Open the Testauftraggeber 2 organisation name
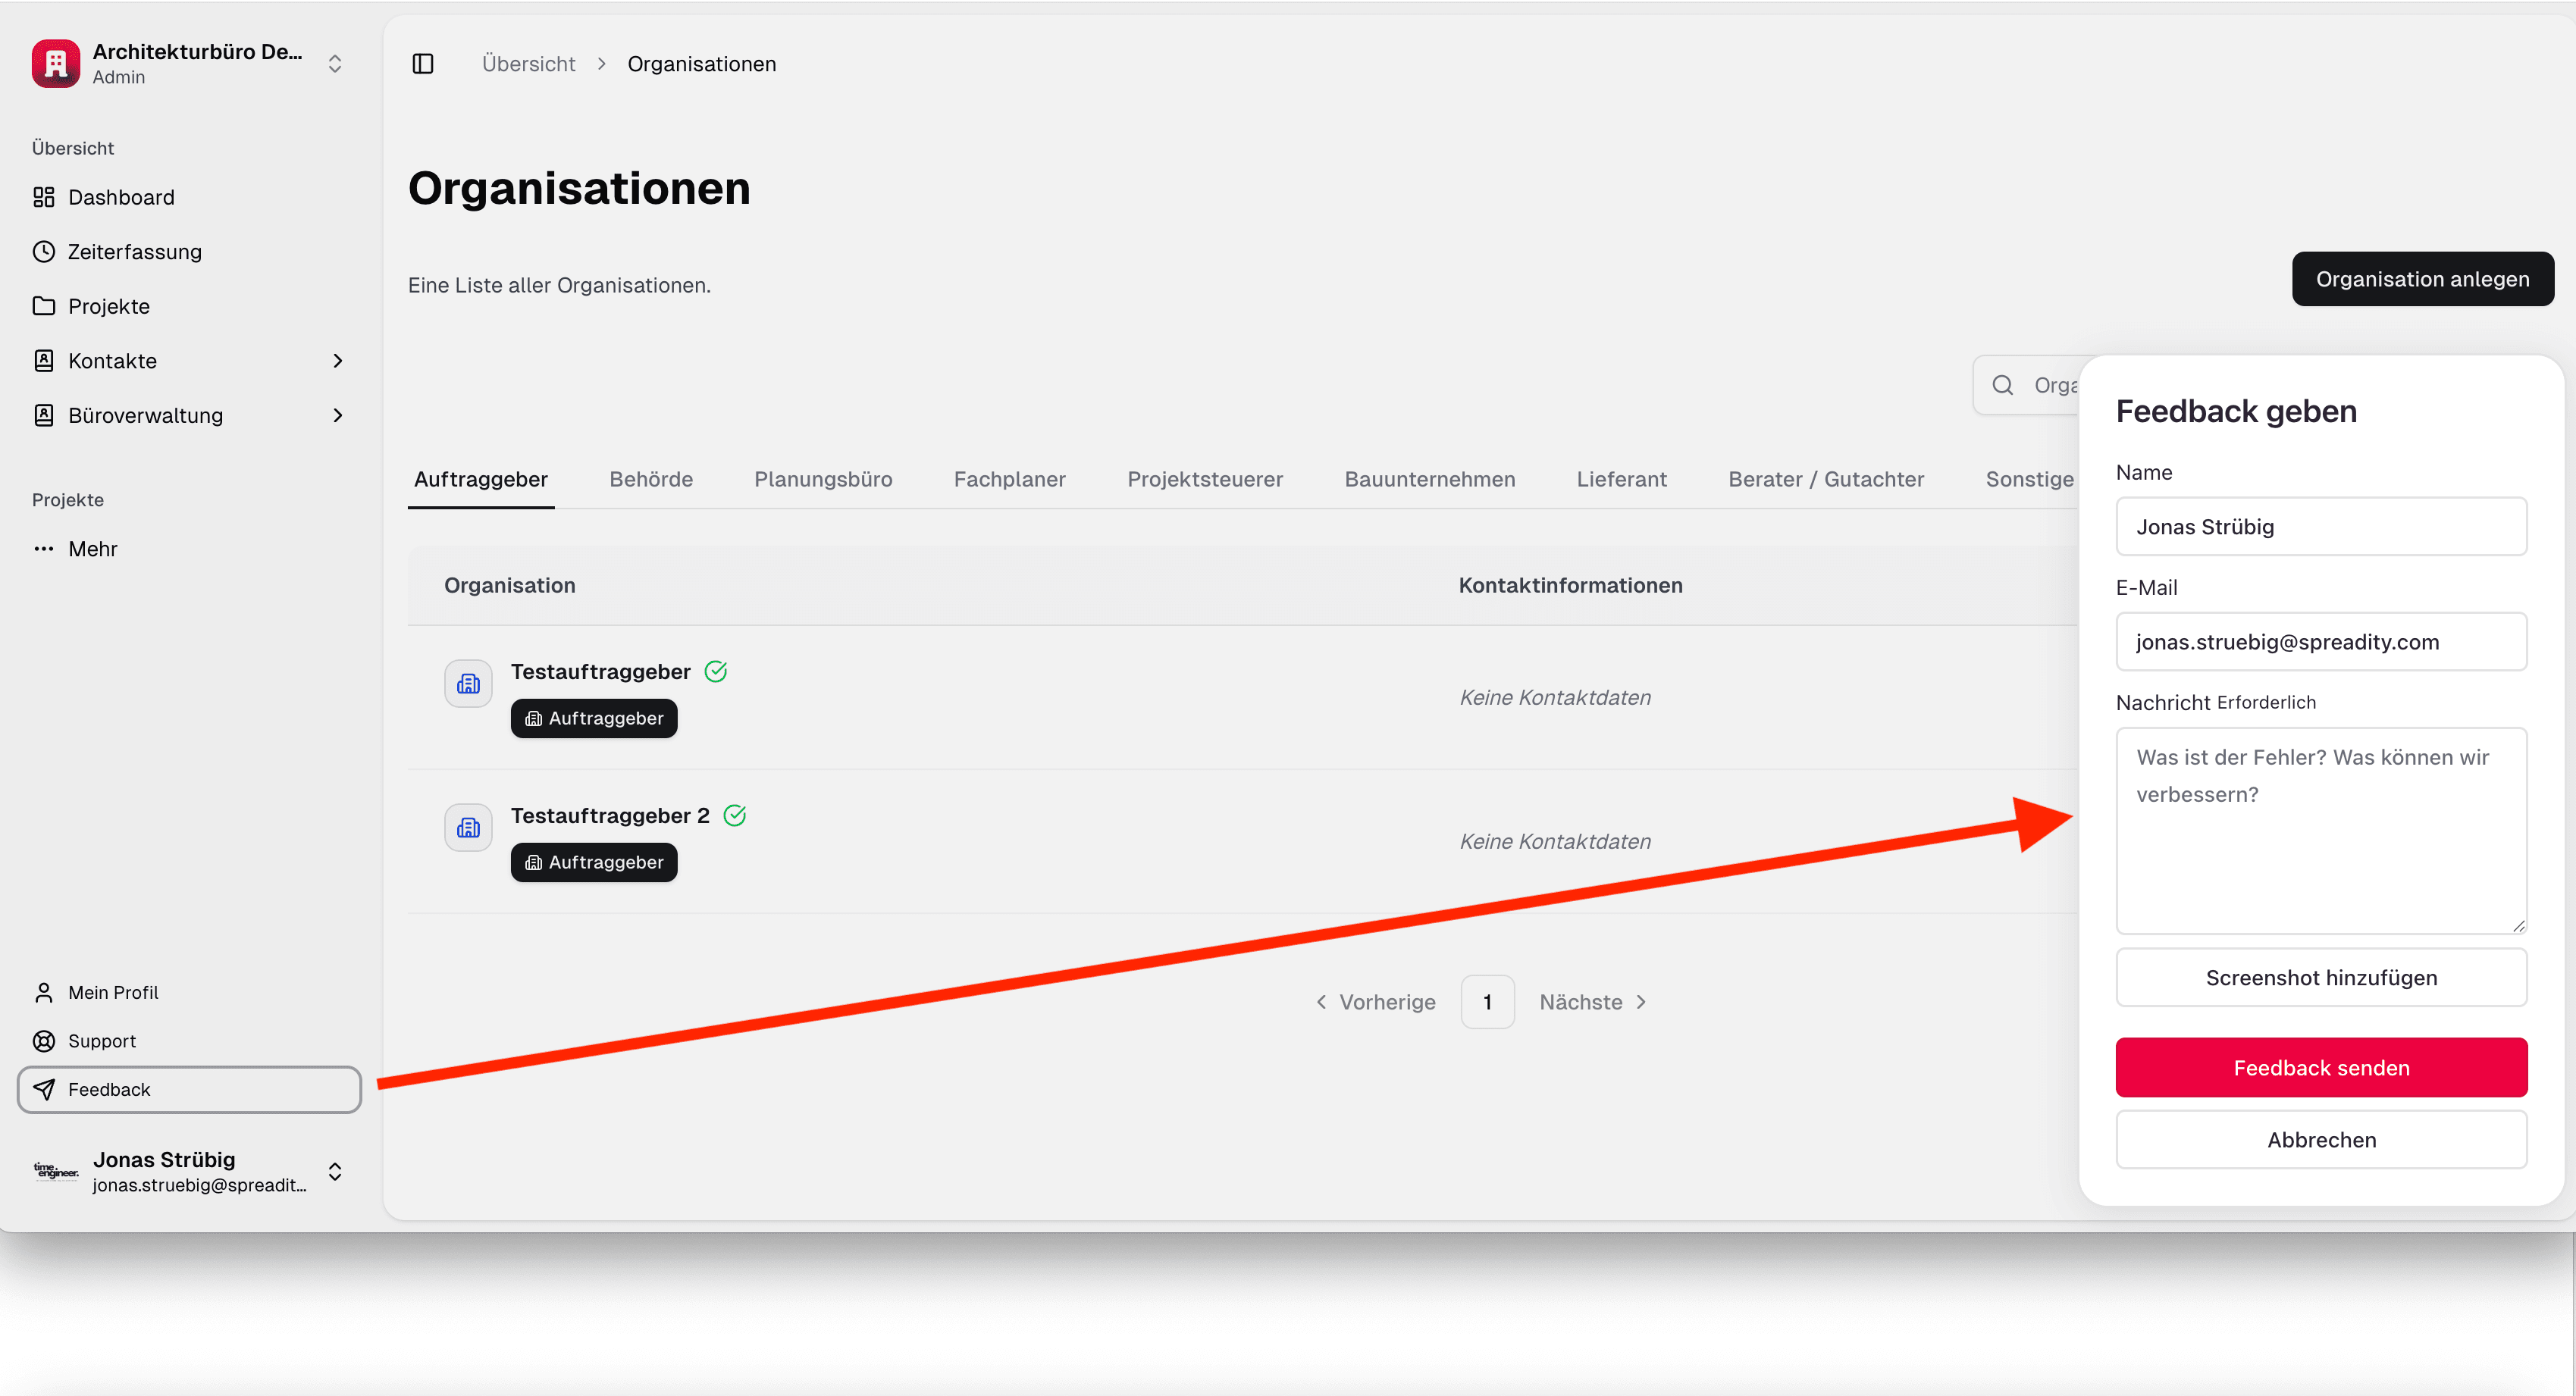 610,816
